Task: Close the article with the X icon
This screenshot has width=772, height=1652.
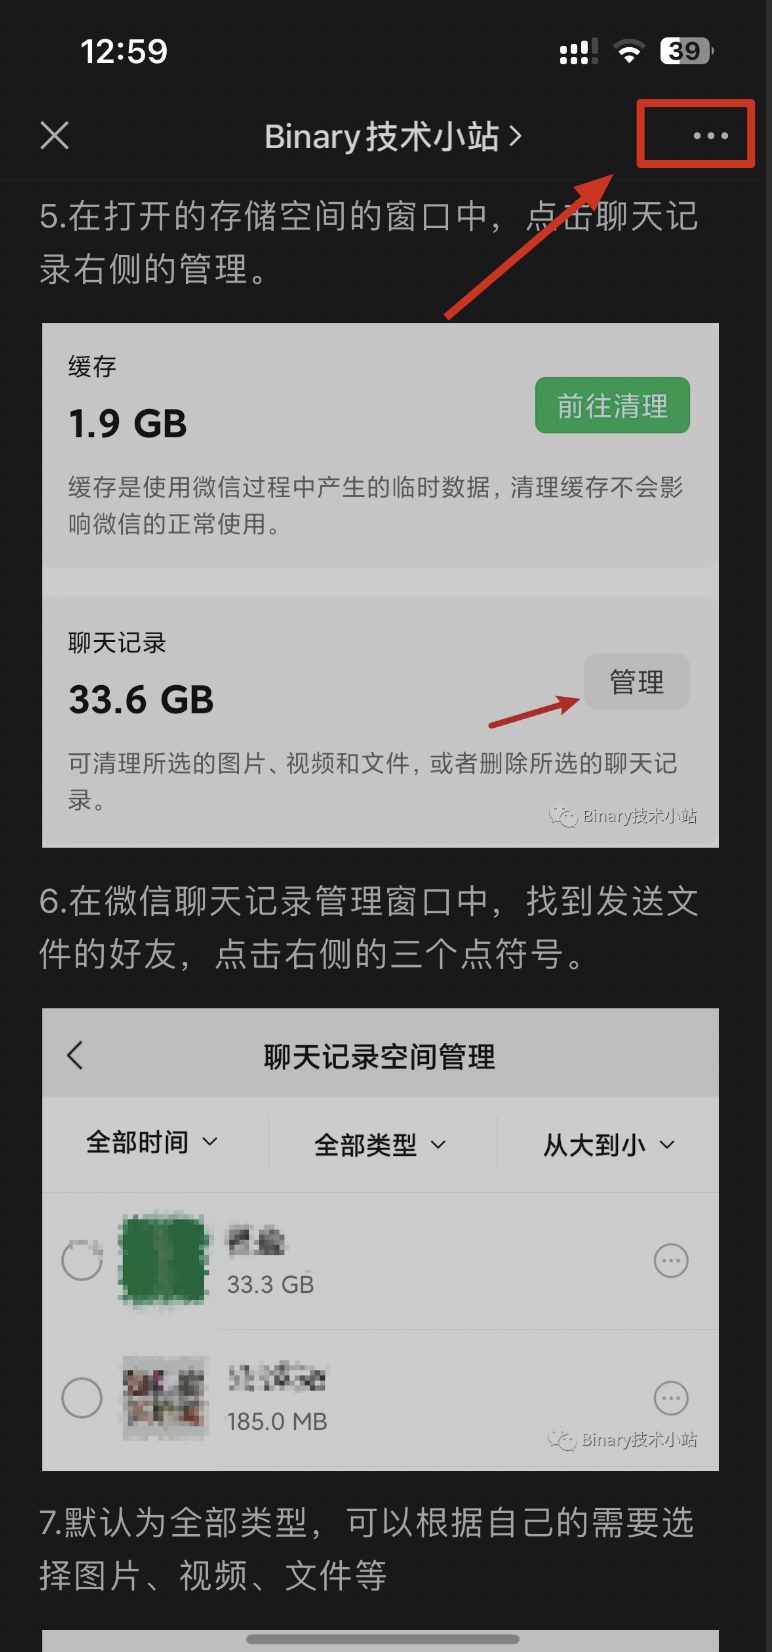Action: click(x=55, y=135)
